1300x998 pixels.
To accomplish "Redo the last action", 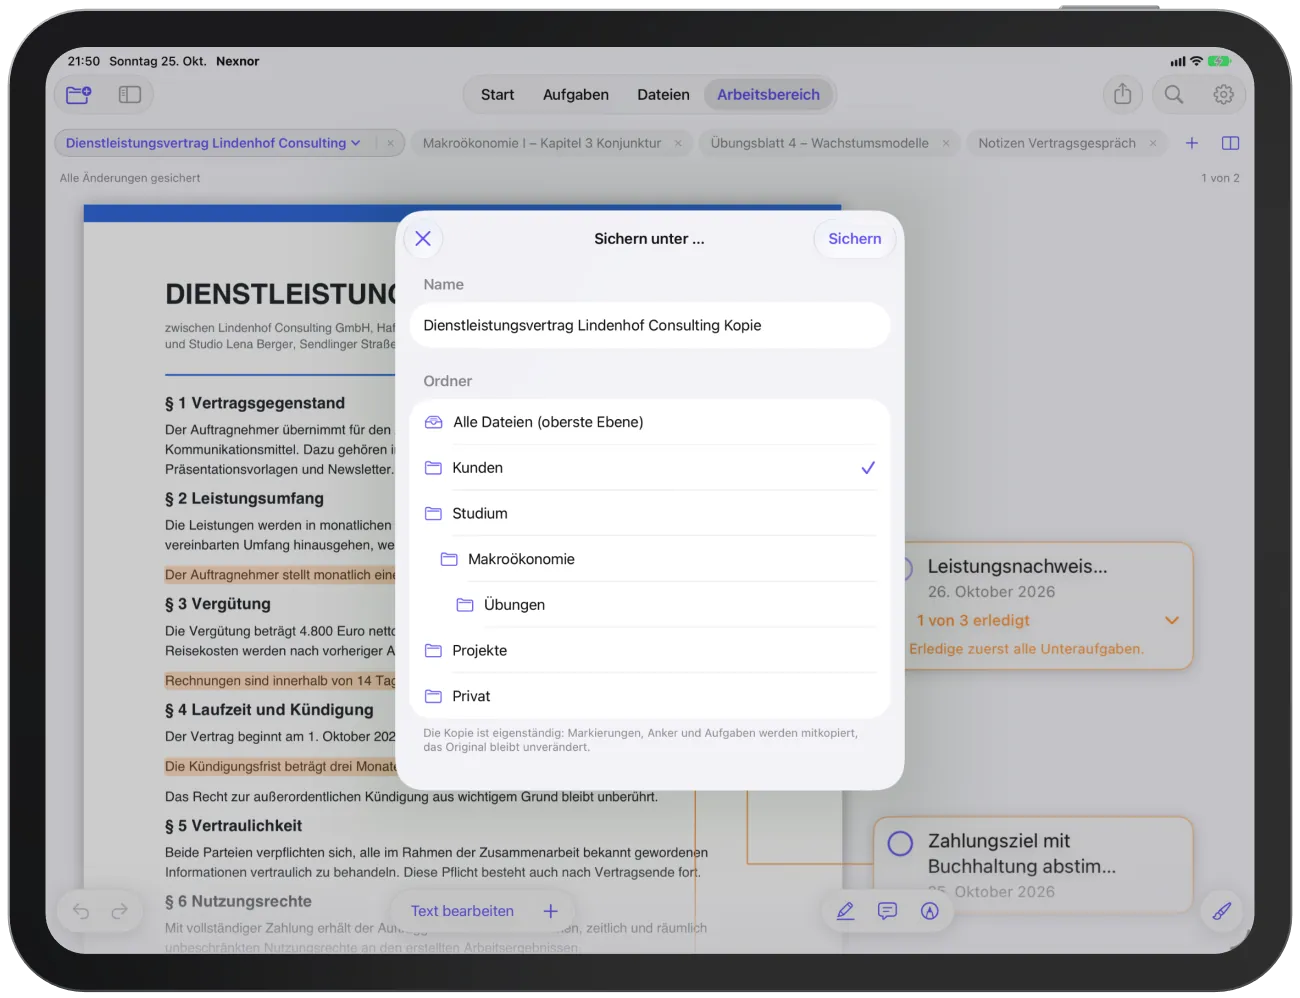I will [x=119, y=911].
